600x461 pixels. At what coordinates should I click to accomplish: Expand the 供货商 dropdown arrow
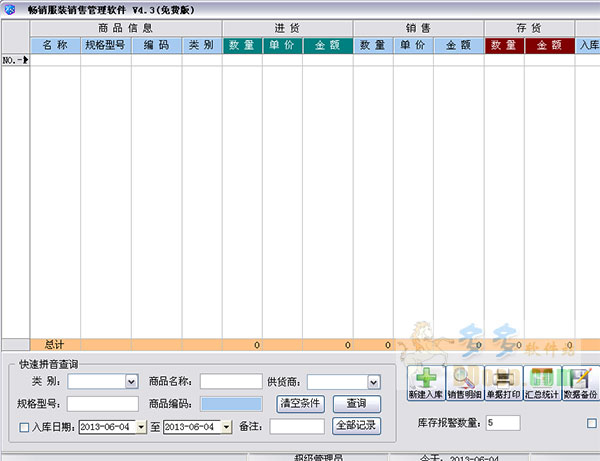373,382
